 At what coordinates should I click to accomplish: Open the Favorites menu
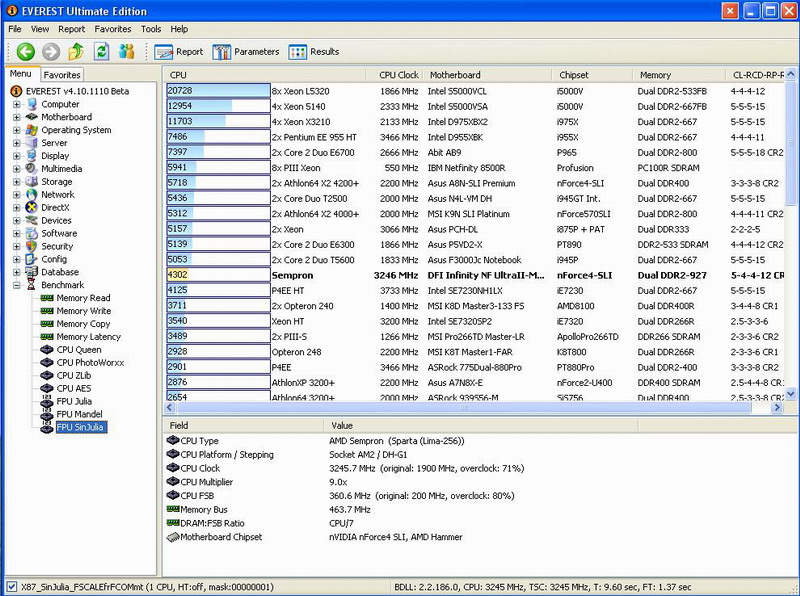point(113,29)
